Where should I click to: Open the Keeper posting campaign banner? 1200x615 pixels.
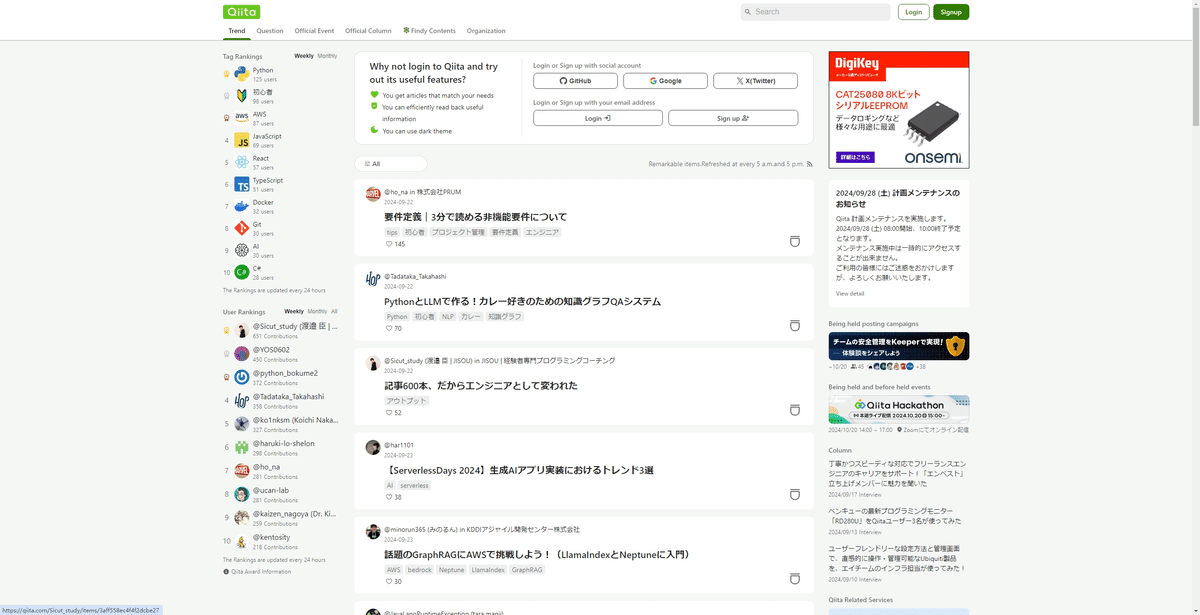(x=899, y=346)
